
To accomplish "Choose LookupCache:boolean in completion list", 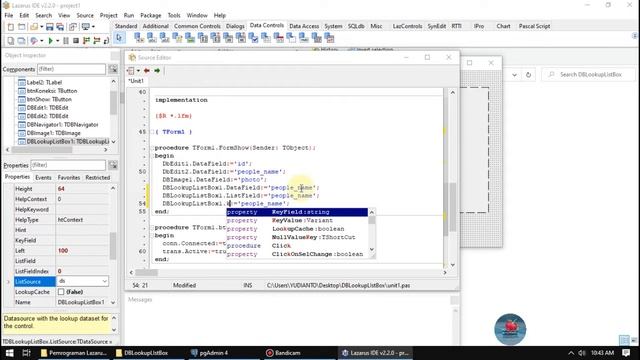I will pyautogui.click(x=297, y=229).
